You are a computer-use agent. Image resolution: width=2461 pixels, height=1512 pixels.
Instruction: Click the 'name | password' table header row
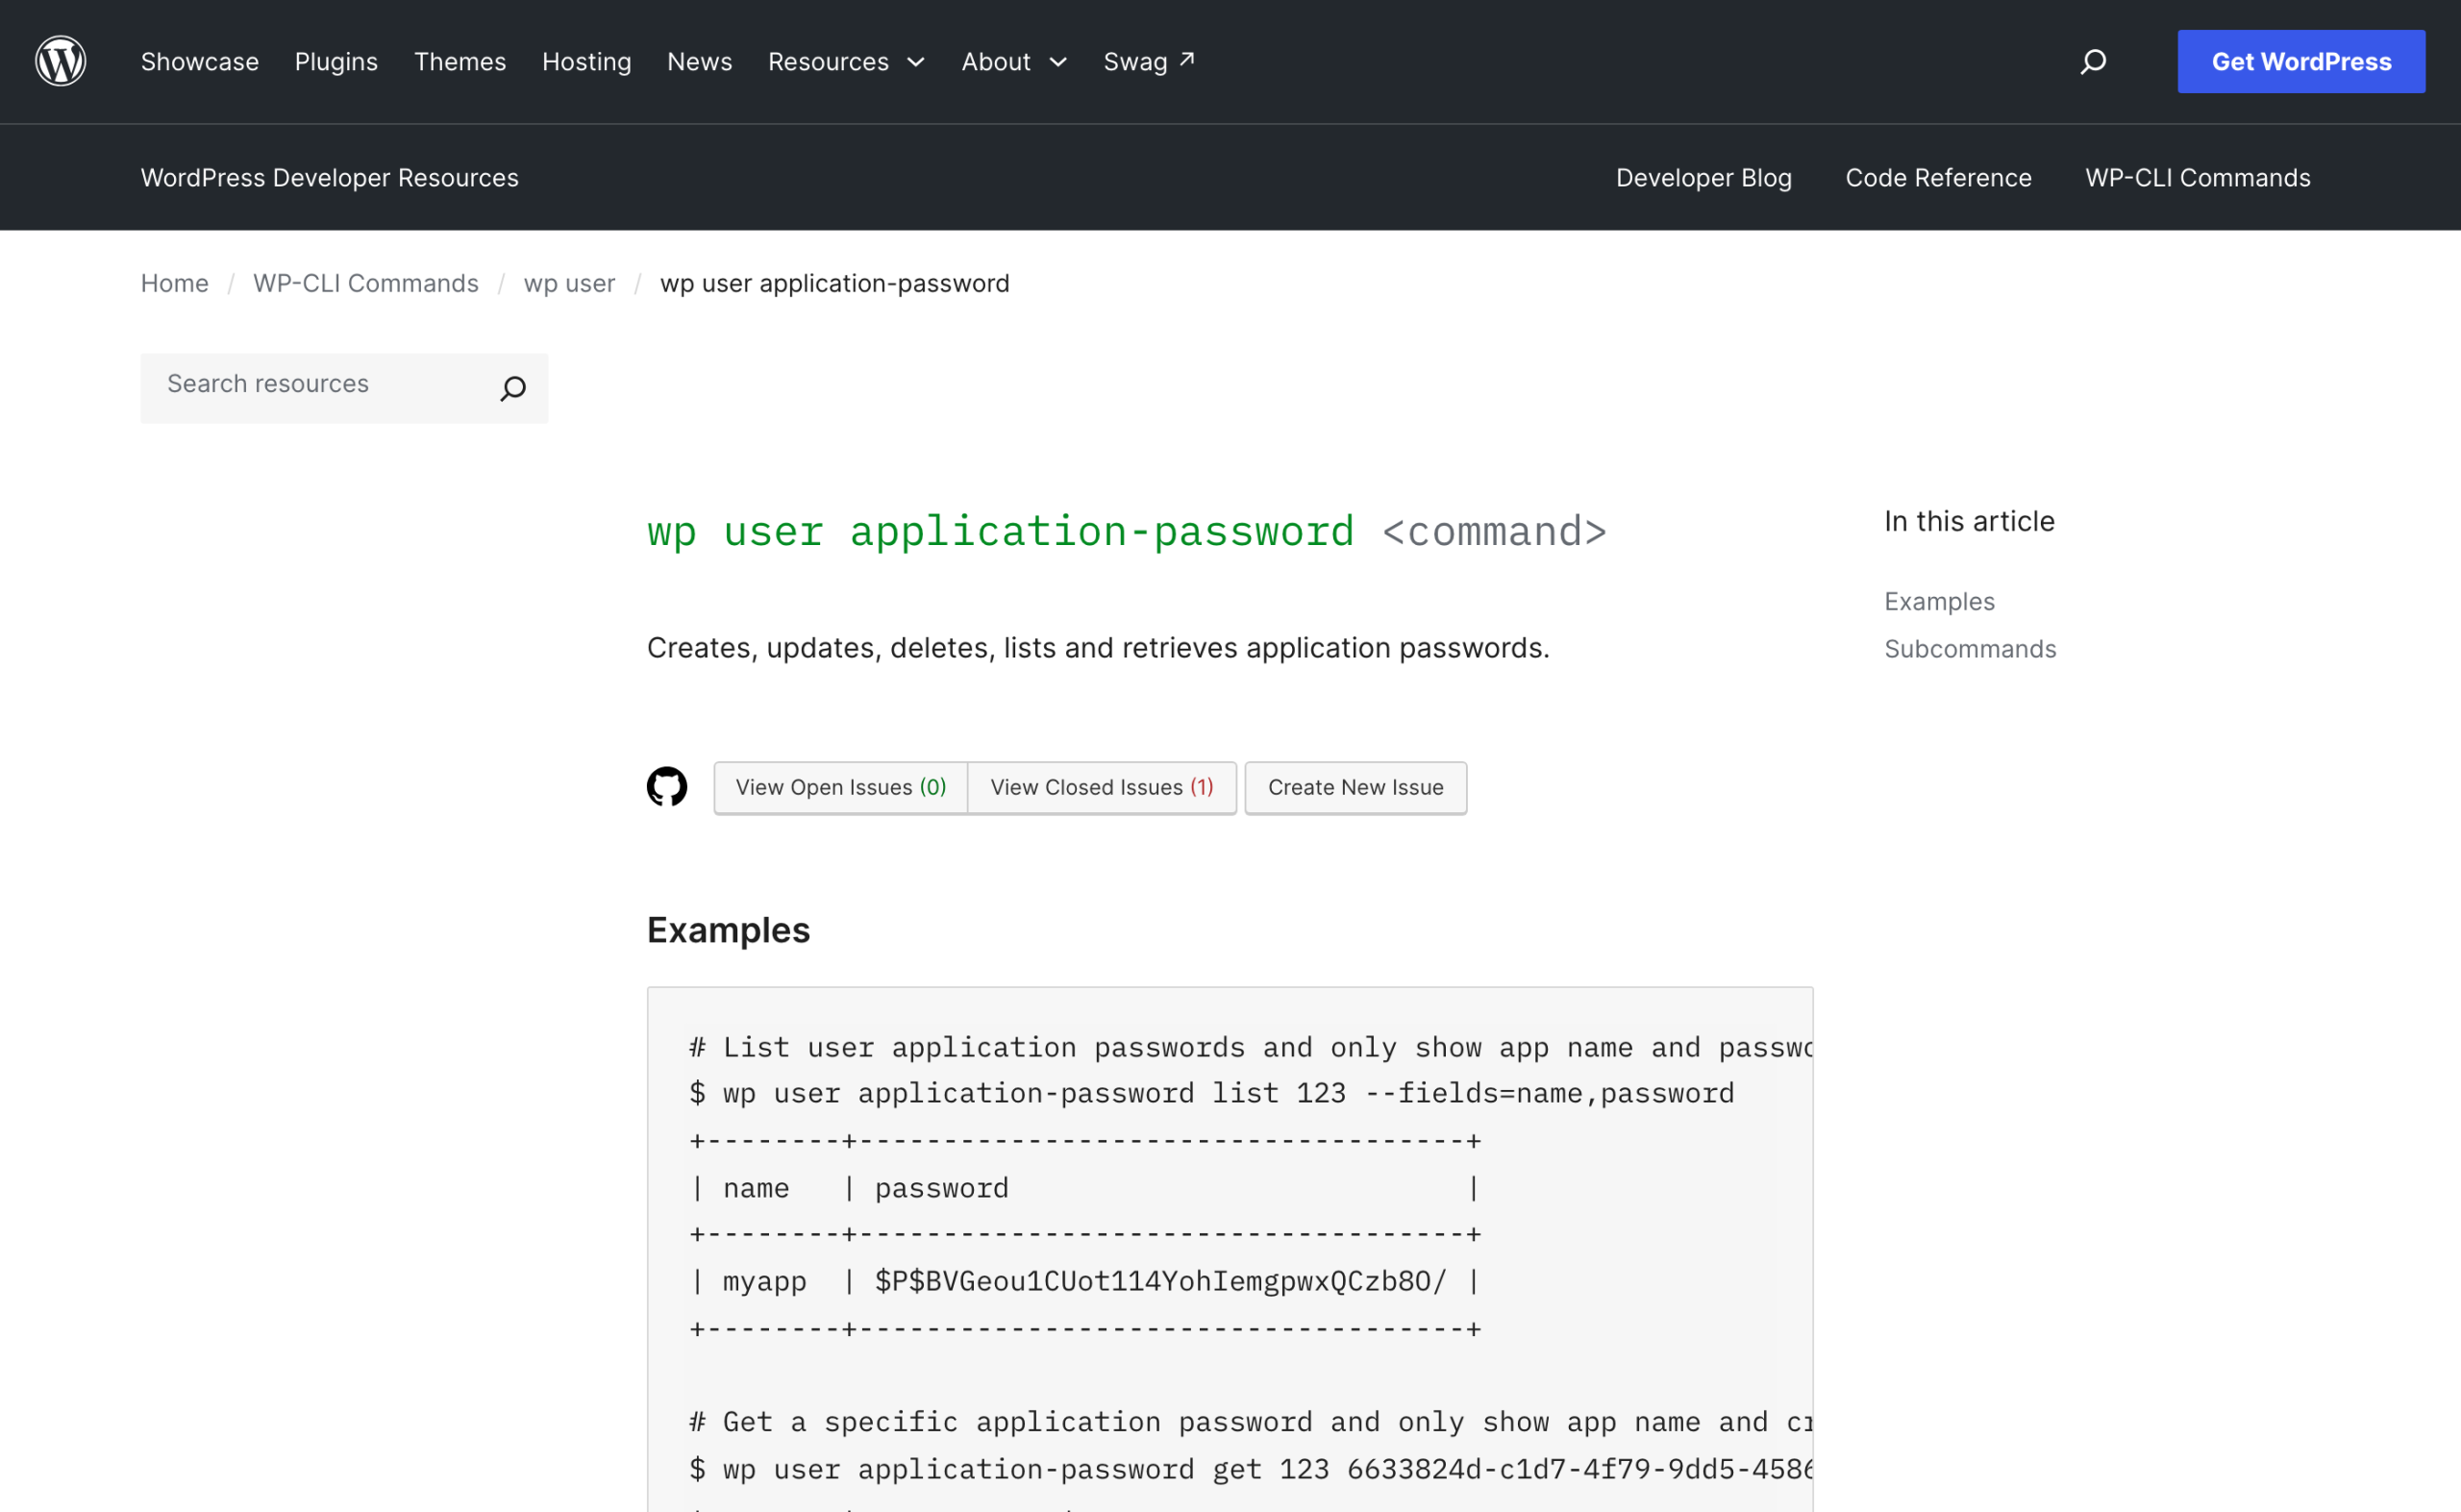pyautogui.click(x=1085, y=1188)
